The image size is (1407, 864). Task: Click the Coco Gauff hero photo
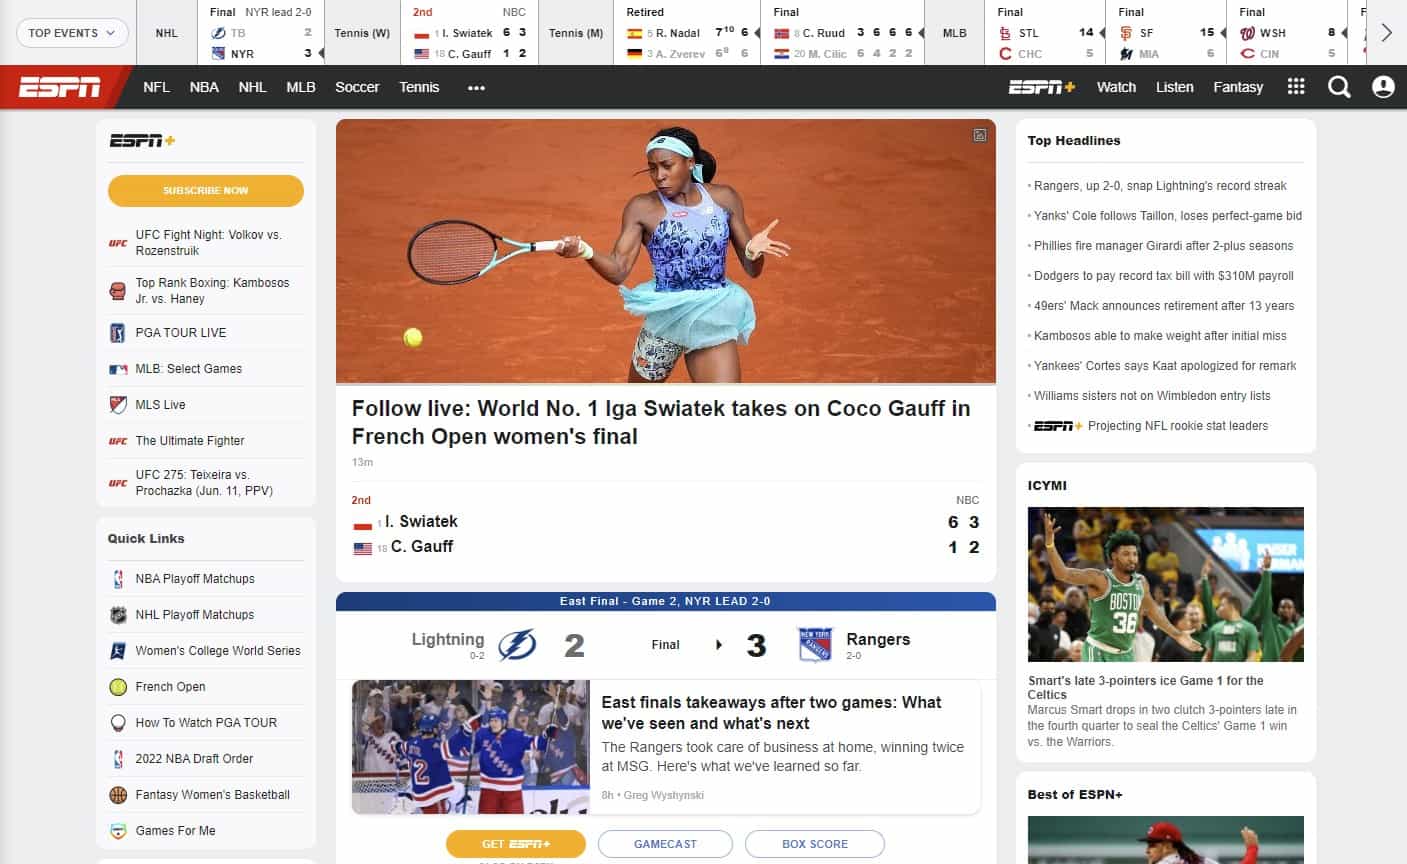[666, 251]
